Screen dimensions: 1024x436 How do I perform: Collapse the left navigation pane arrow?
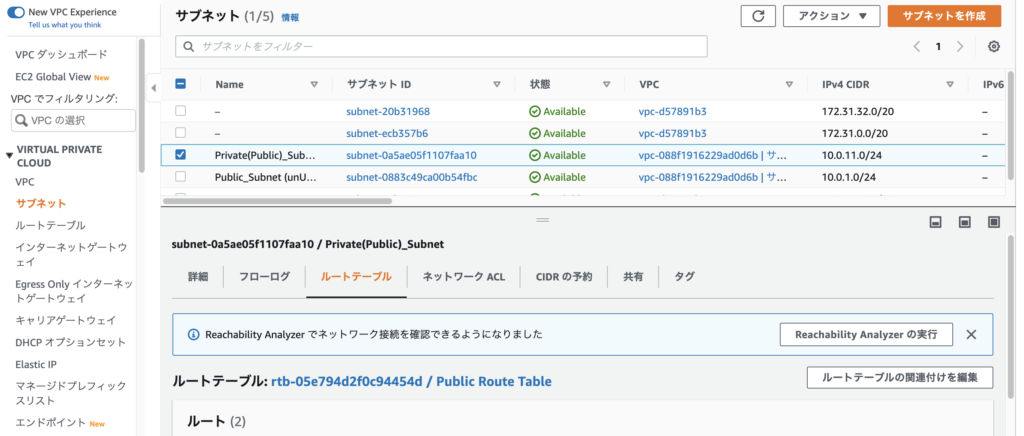[x=153, y=87]
